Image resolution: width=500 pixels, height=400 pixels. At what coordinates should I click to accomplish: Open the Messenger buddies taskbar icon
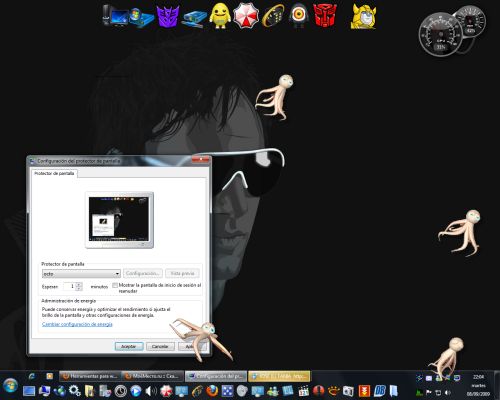273,391
